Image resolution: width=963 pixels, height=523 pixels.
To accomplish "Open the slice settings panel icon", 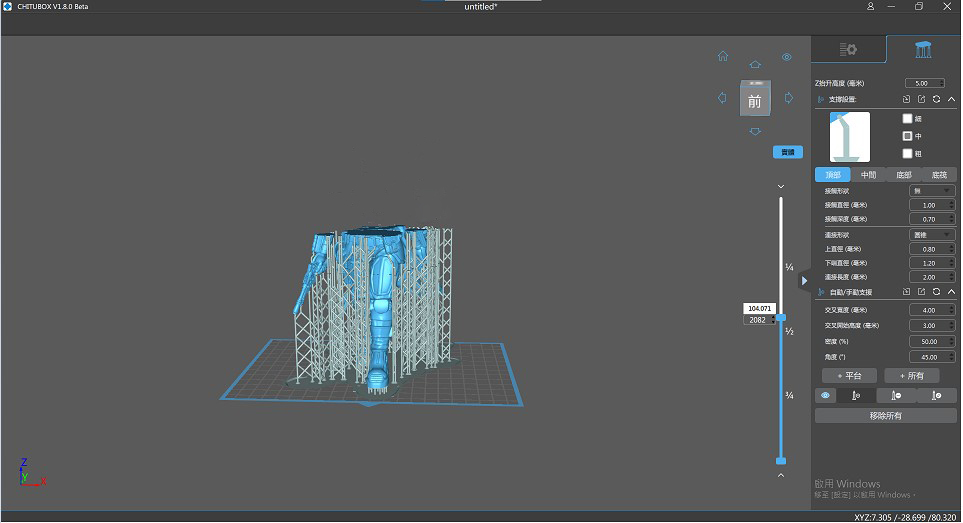I will (848, 49).
